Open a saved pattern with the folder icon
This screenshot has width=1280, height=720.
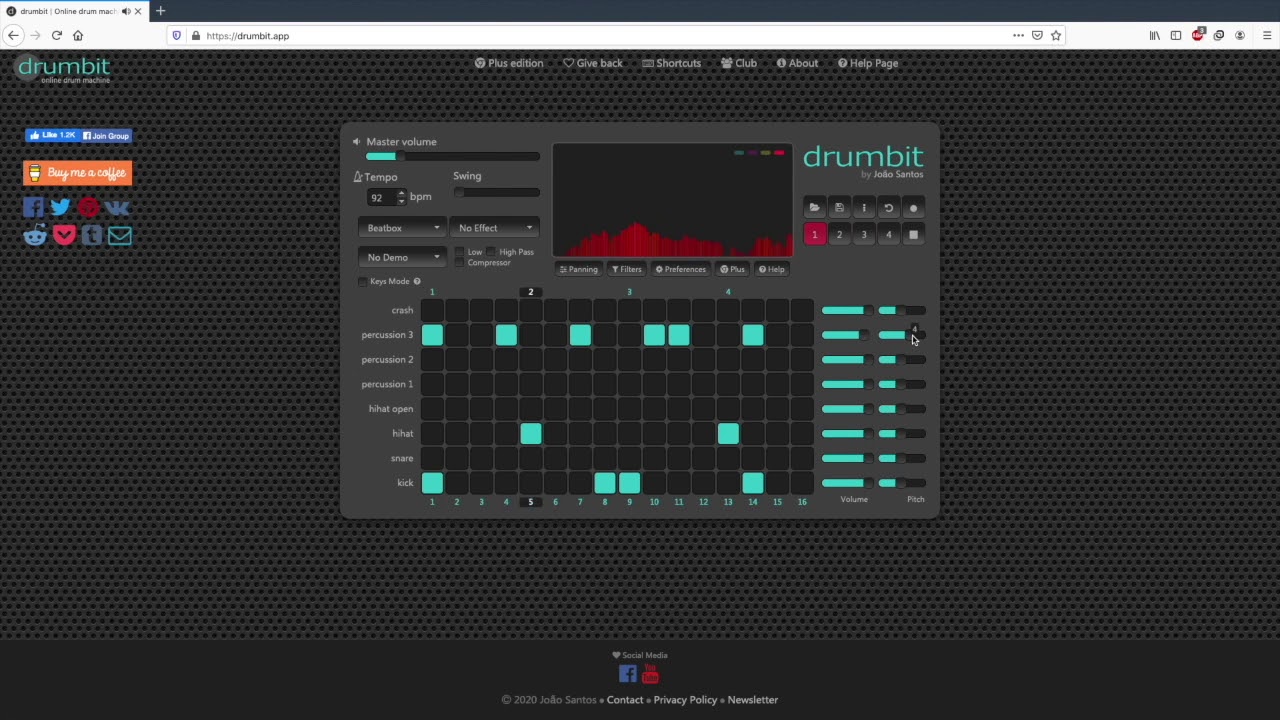814,208
